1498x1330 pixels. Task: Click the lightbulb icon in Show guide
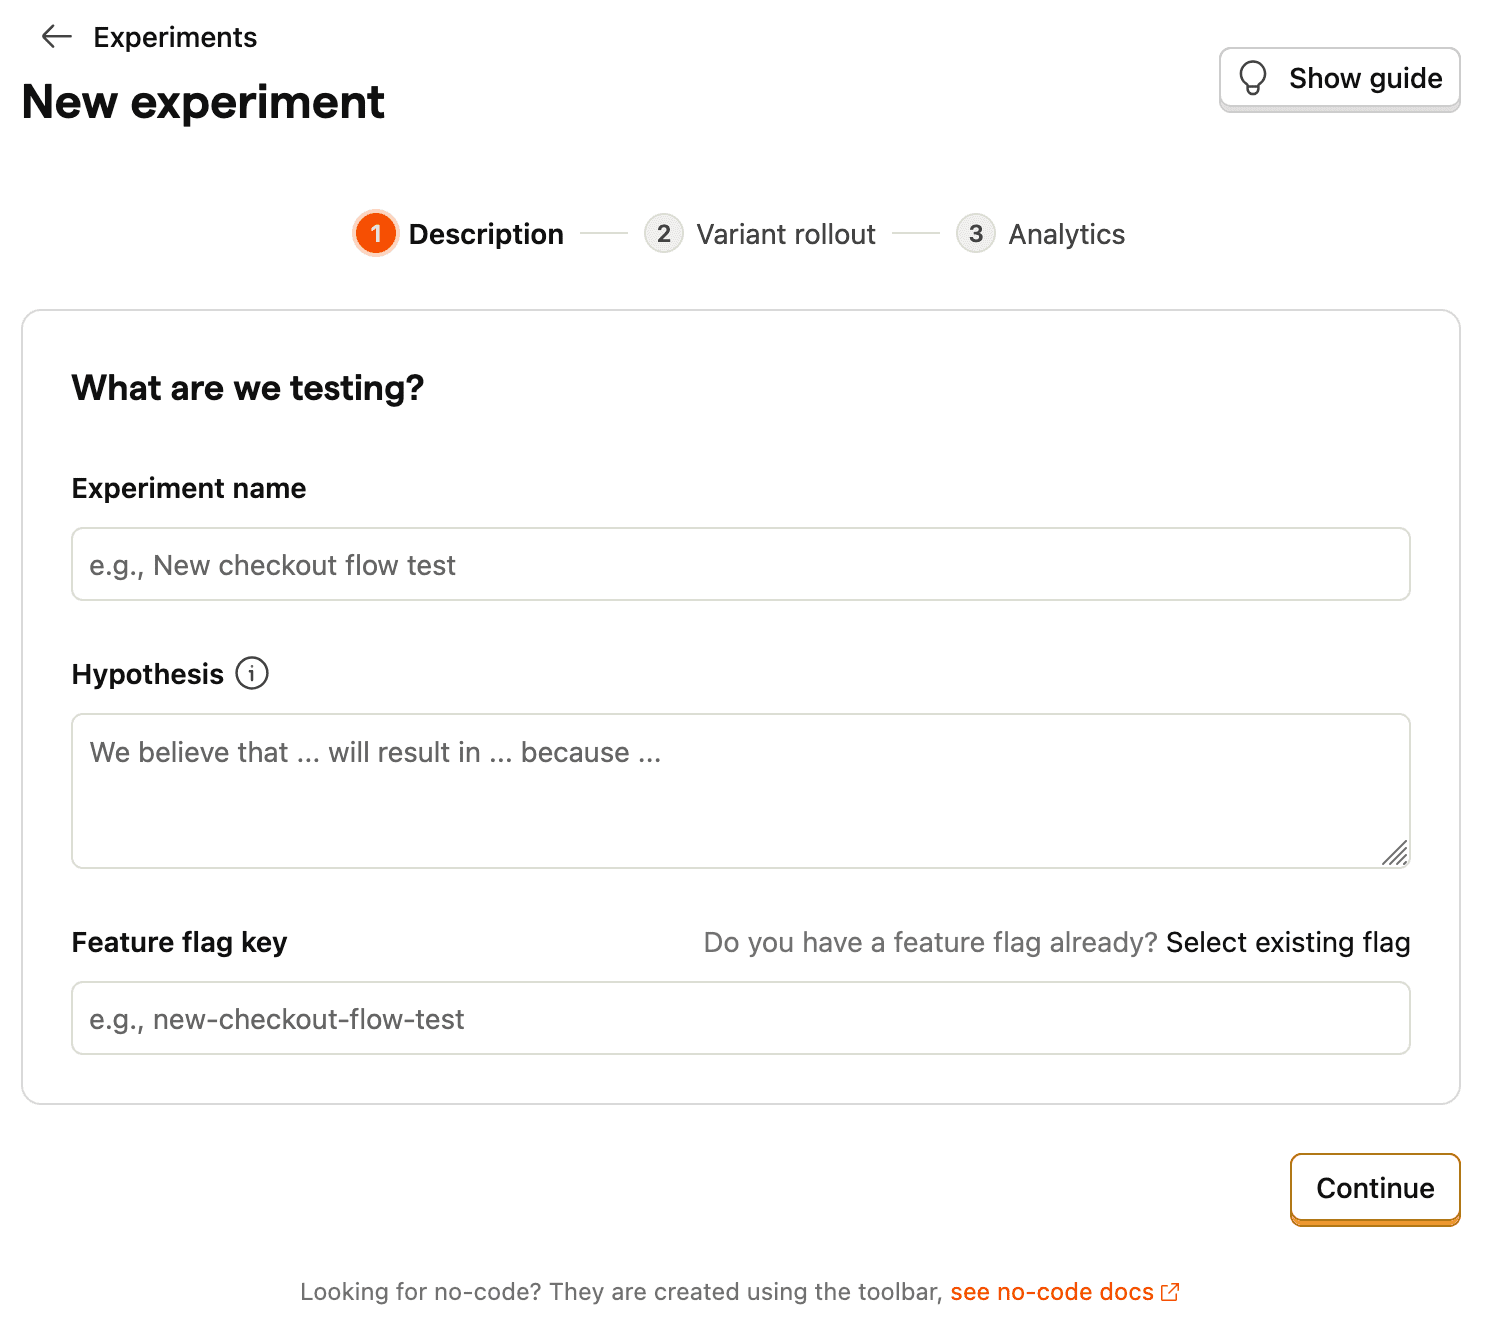point(1253,78)
